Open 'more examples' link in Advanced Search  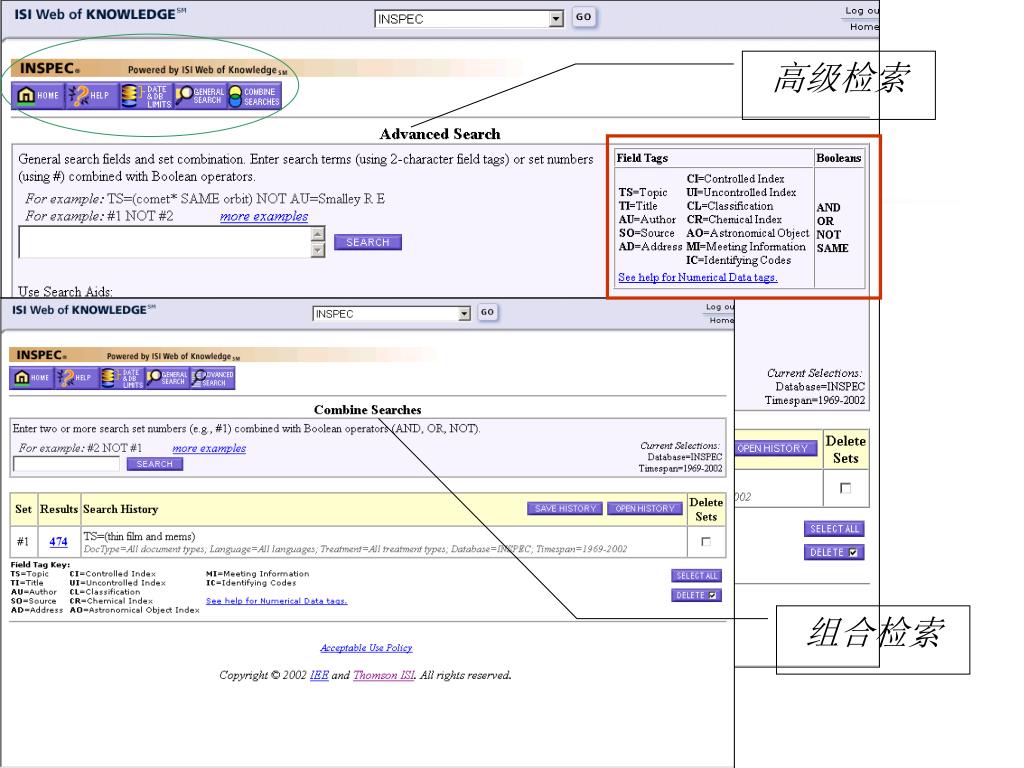pyautogui.click(x=264, y=216)
